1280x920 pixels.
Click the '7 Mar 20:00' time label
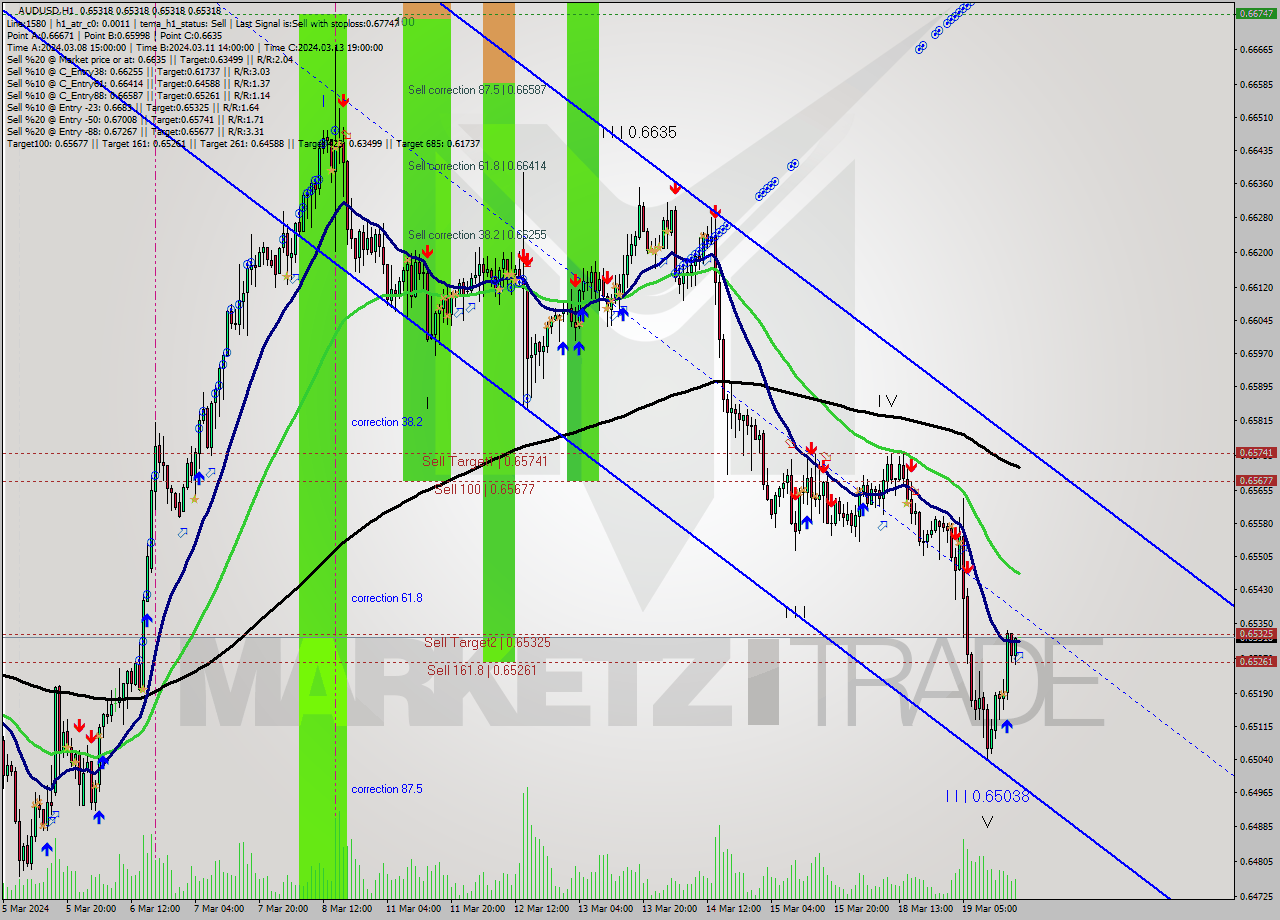pyautogui.click(x=284, y=909)
